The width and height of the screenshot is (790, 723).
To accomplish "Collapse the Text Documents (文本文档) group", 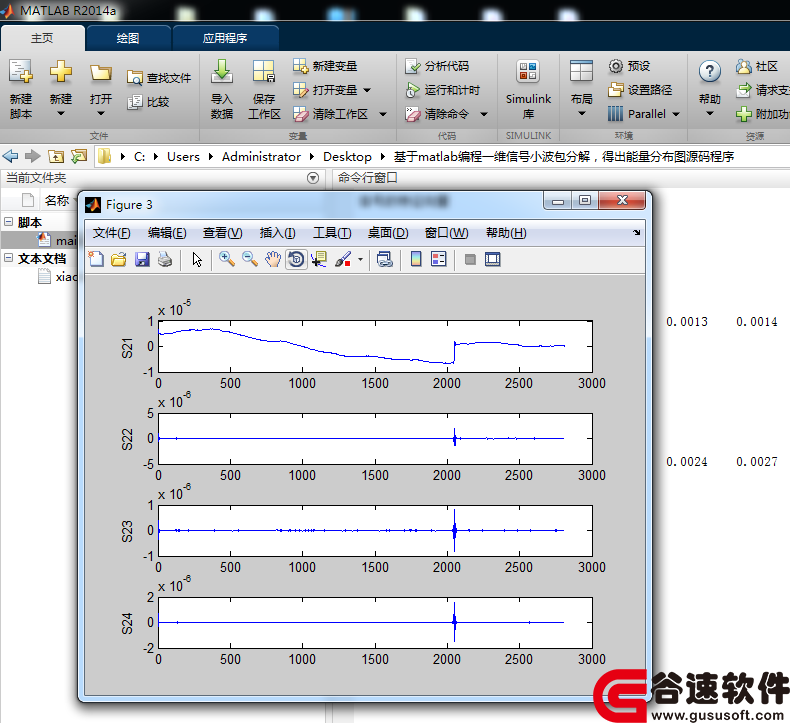I will pyautogui.click(x=9, y=258).
